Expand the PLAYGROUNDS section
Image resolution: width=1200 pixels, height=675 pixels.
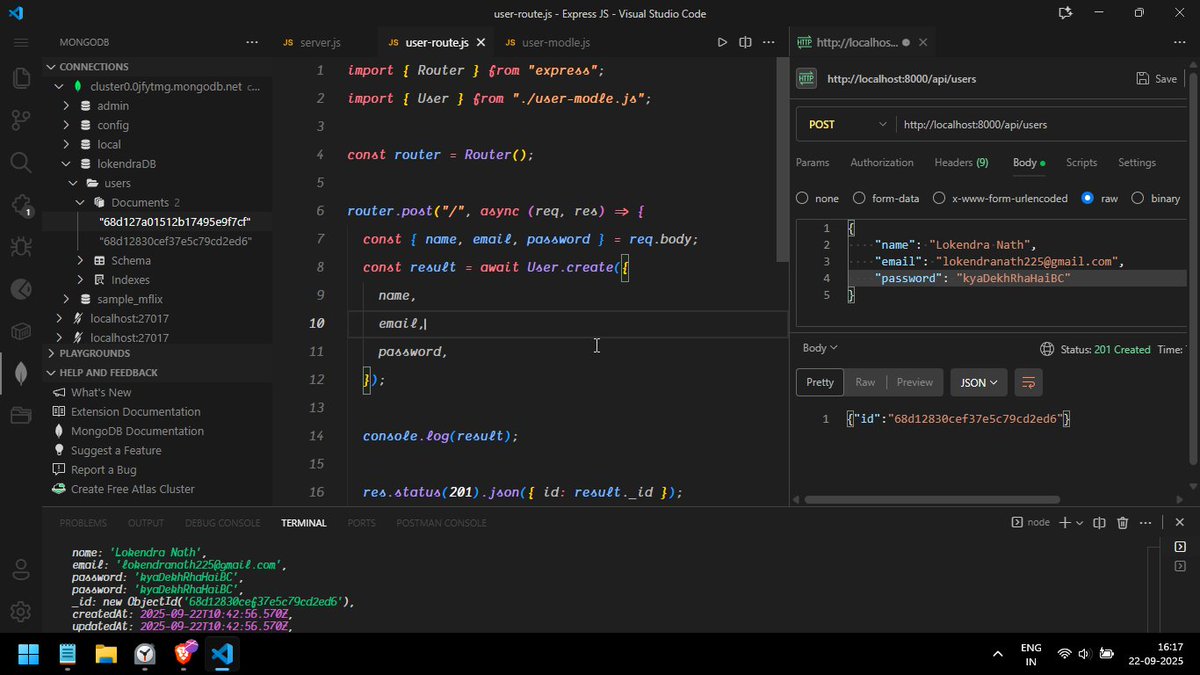point(95,353)
